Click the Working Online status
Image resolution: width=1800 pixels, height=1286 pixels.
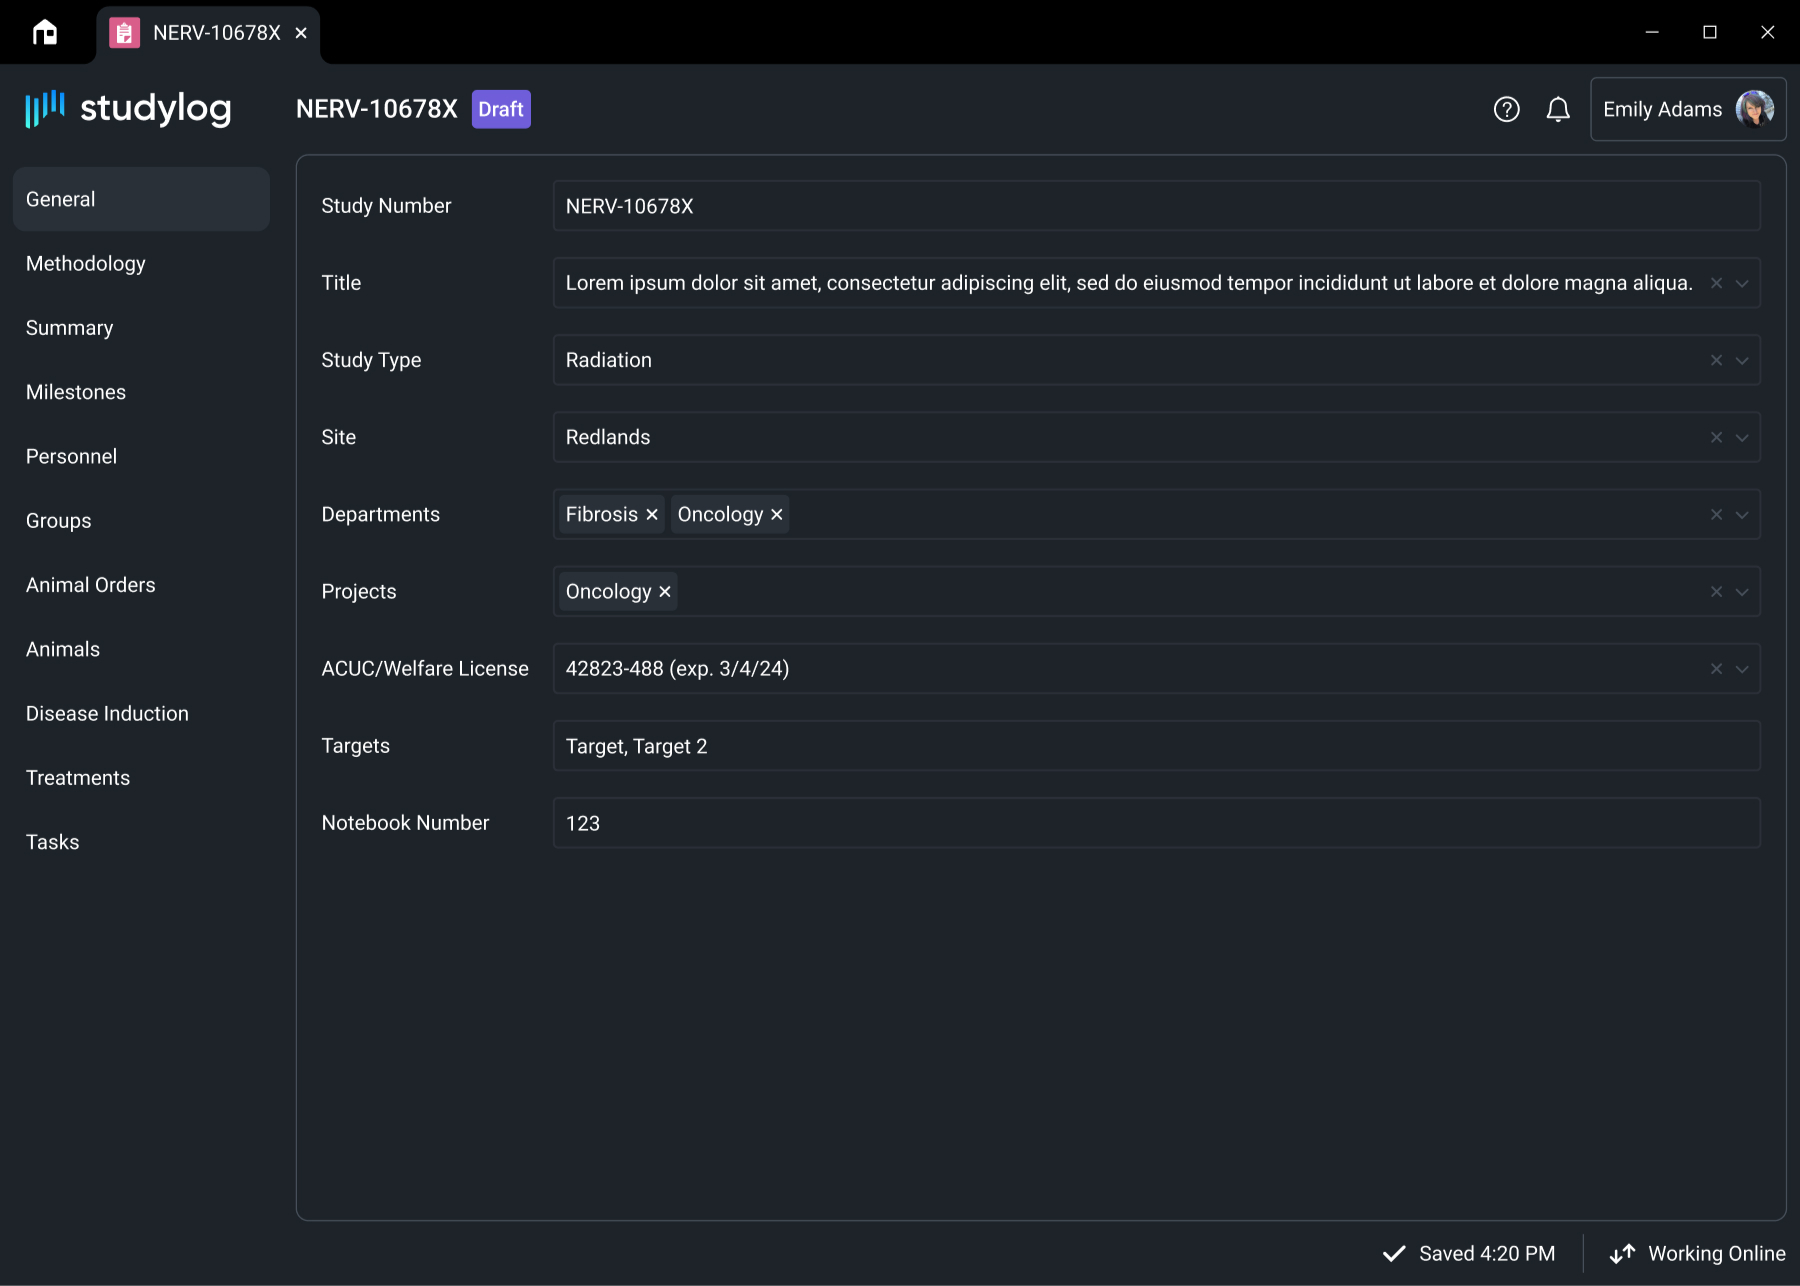click(1697, 1254)
